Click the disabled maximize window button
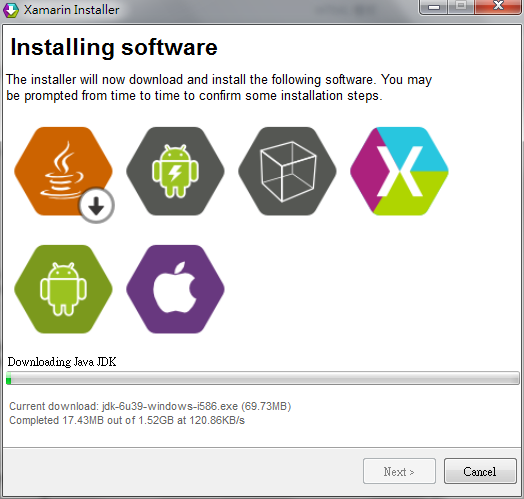Viewport: 524px width, 499px height. [x=461, y=6]
